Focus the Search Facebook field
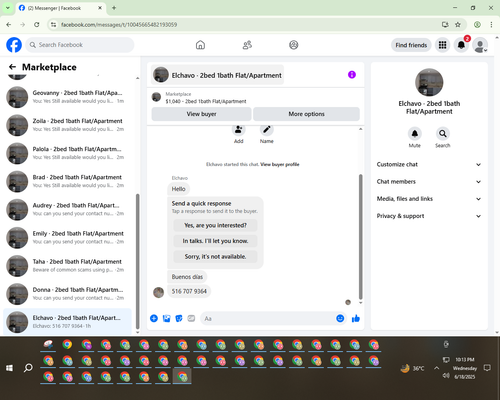Image resolution: width=500 pixels, height=400 pixels. (x=80, y=45)
